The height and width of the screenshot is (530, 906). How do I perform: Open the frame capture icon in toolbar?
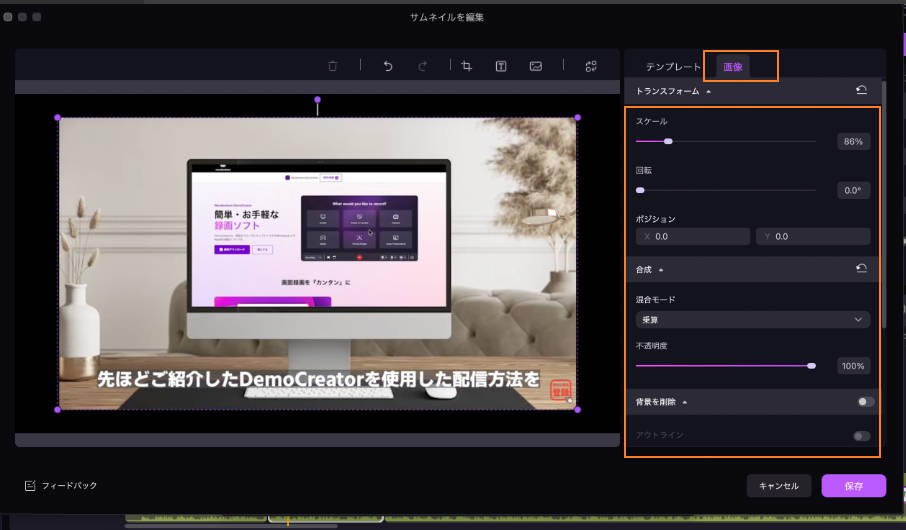(x=591, y=66)
